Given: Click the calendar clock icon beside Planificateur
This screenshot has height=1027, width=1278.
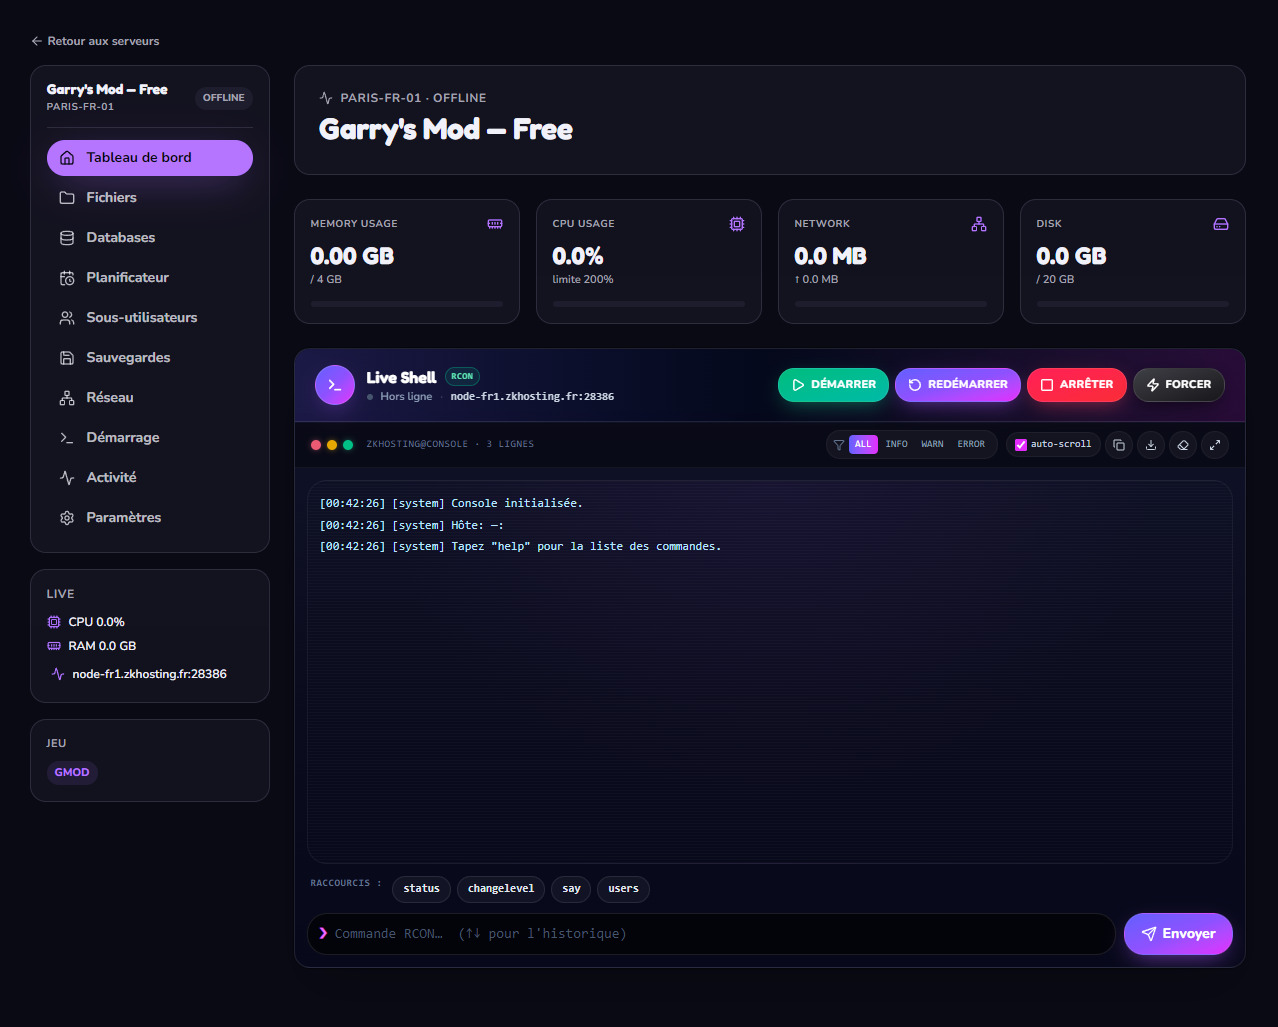Looking at the screenshot, I should pos(67,278).
